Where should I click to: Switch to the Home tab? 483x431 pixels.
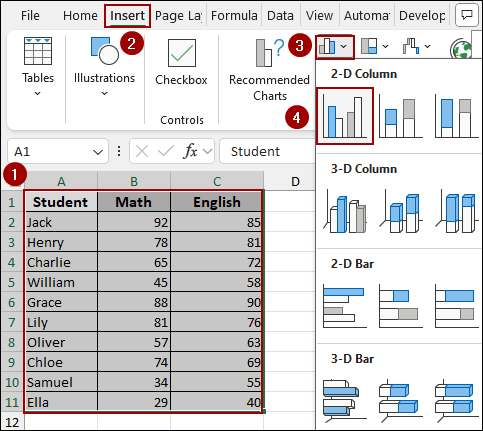point(80,16)
